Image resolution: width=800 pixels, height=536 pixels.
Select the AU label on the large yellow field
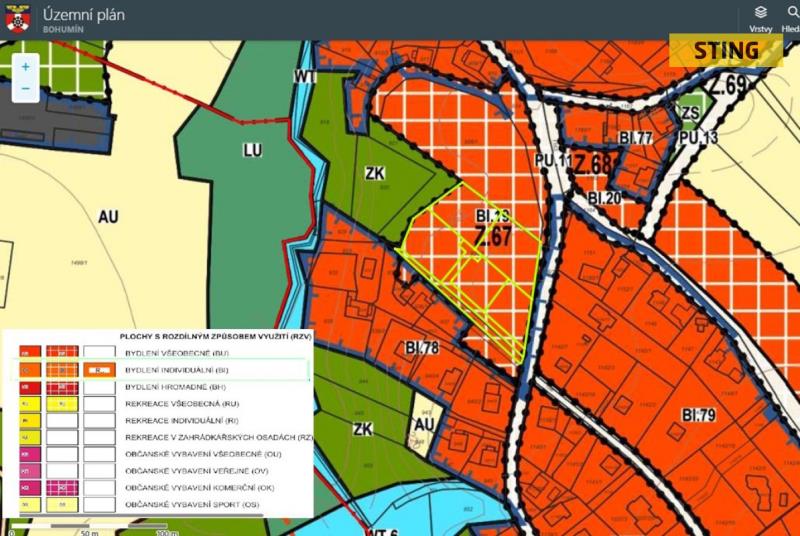pyautogui.click(x=108, y=217)
